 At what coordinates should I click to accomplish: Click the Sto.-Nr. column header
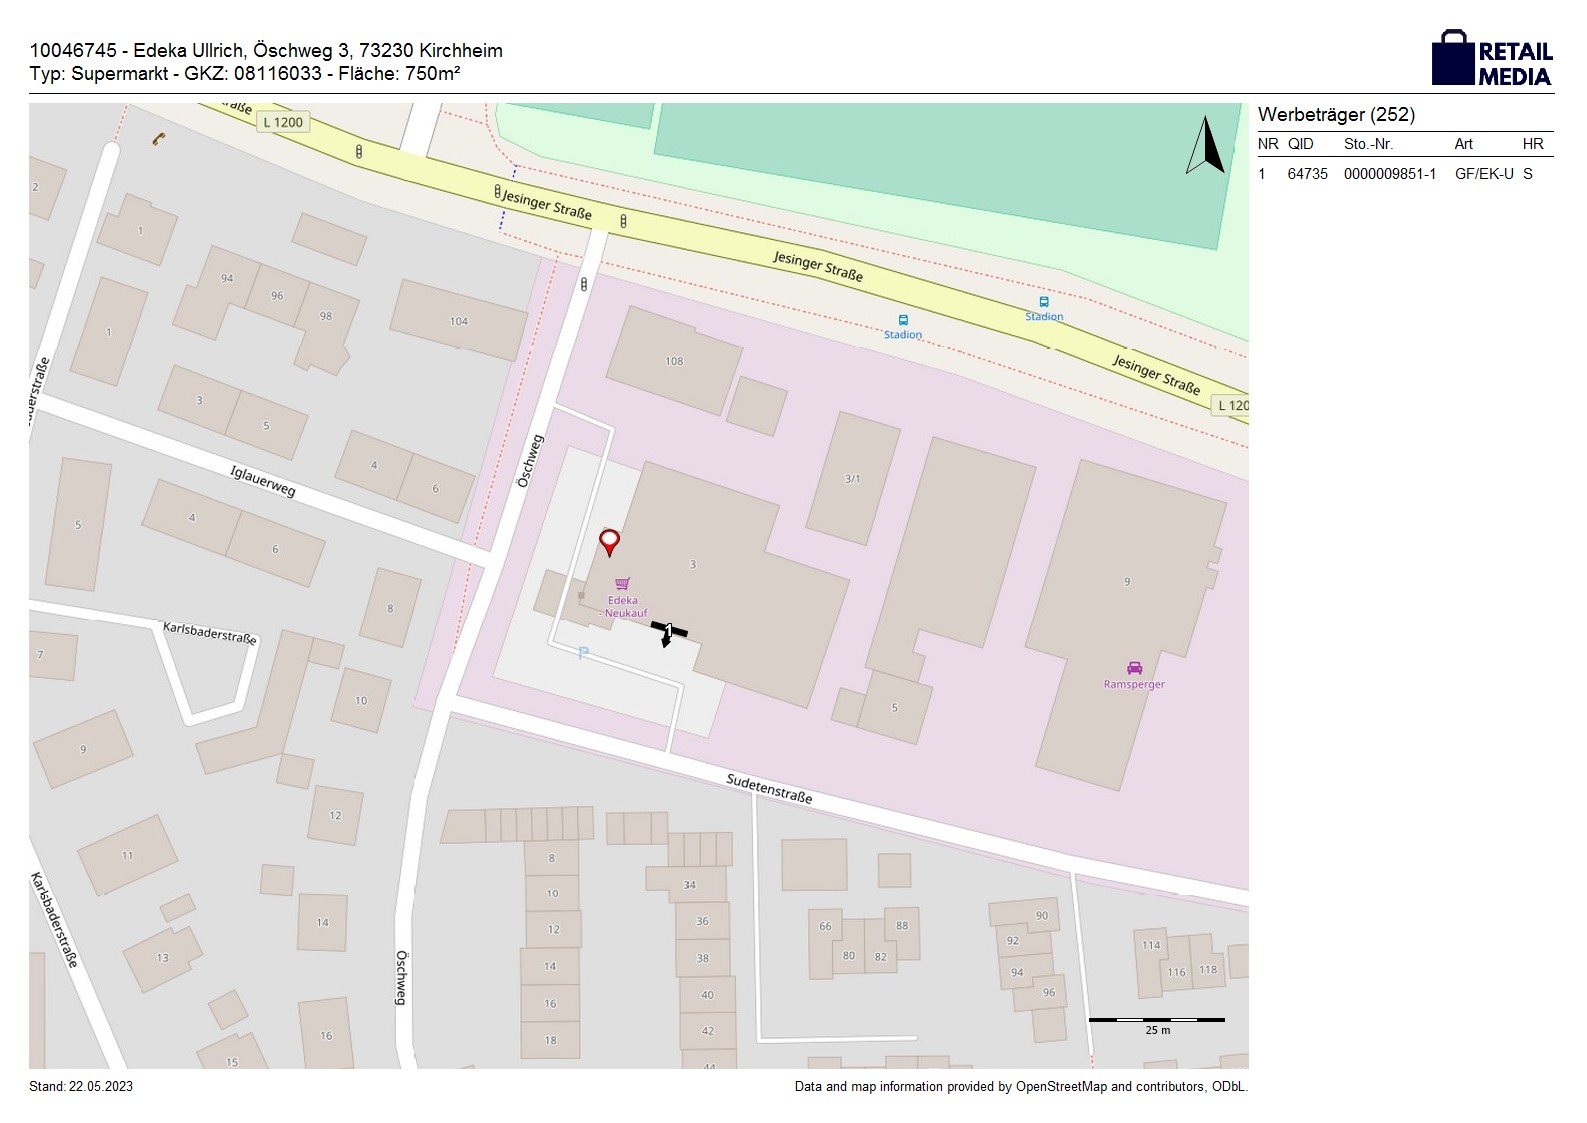(1368, 144)
